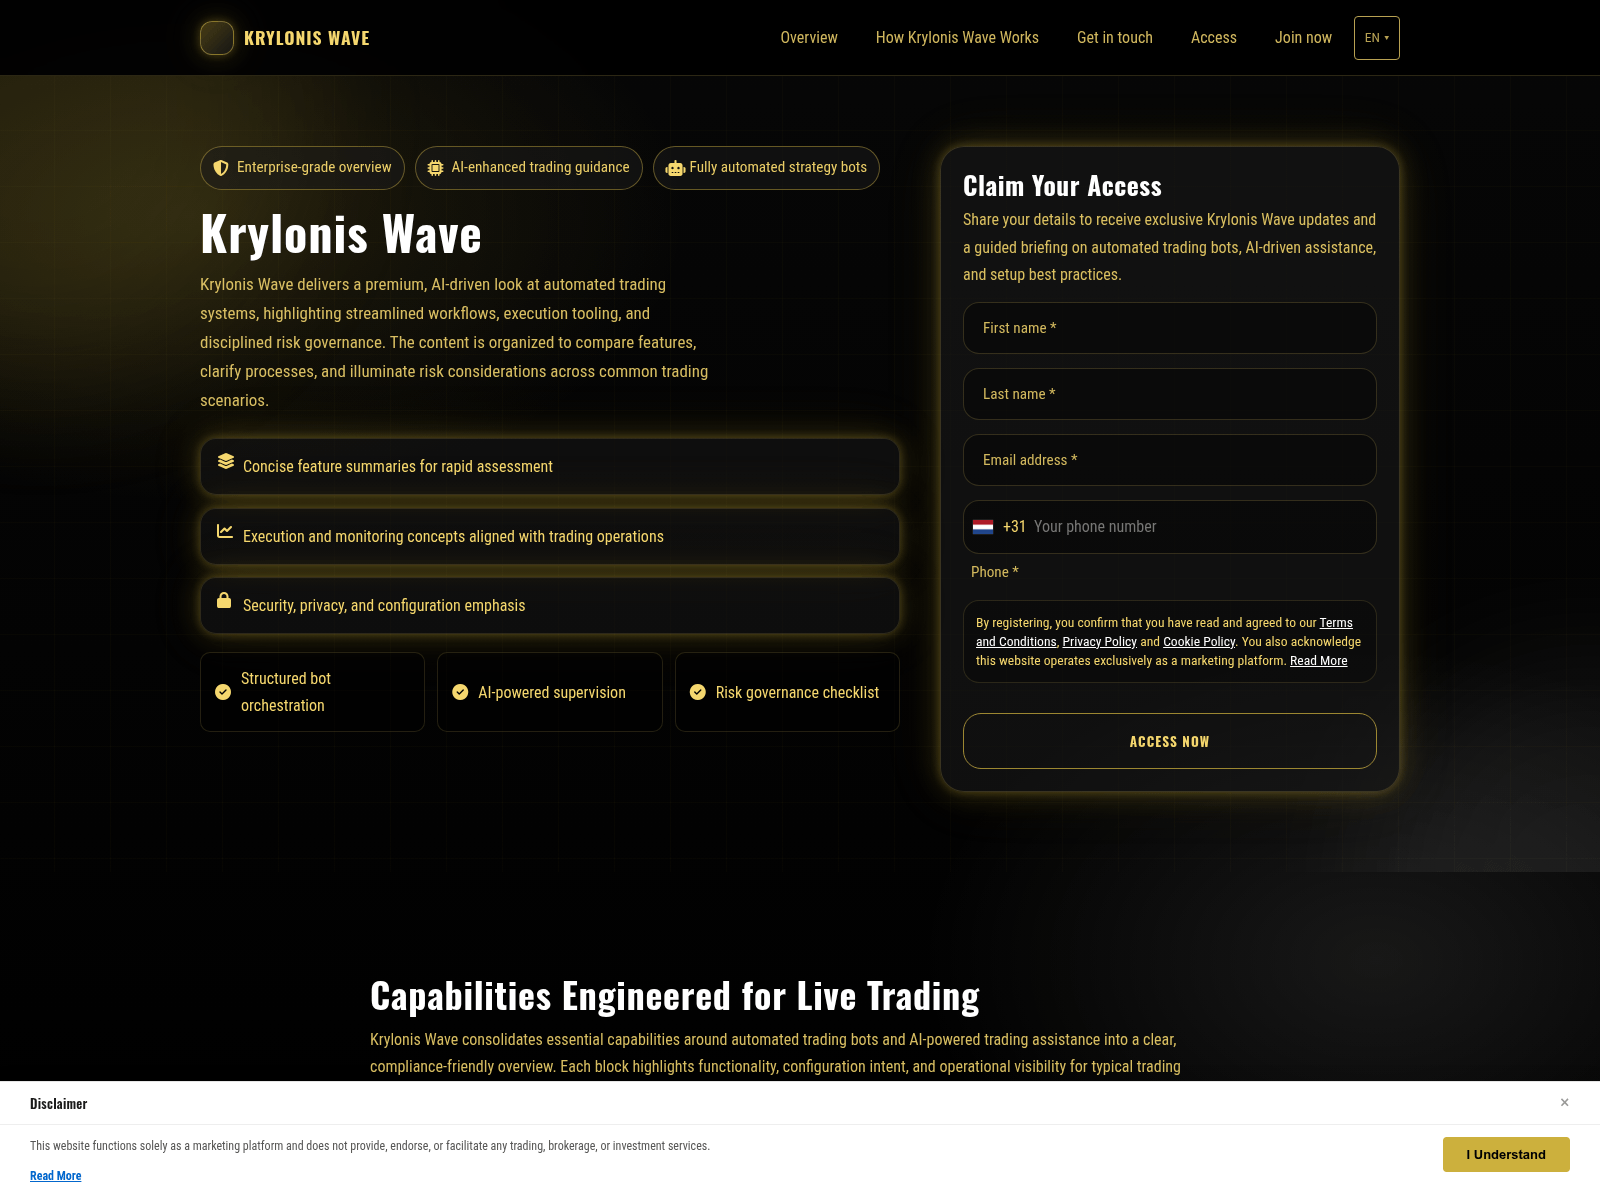Click the Concise feature summaries for rapid assessment text
This screenshot has height=1200, width=1600.
click(x=398, y=467)
